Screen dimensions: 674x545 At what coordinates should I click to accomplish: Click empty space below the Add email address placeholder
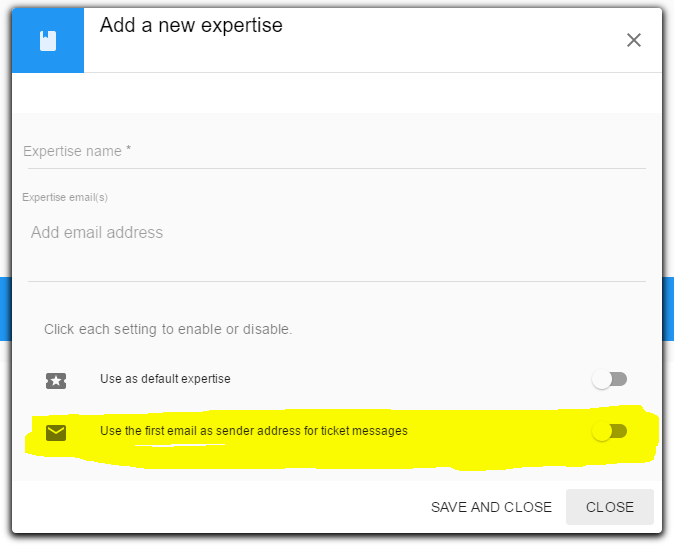[x=337, y=263]
